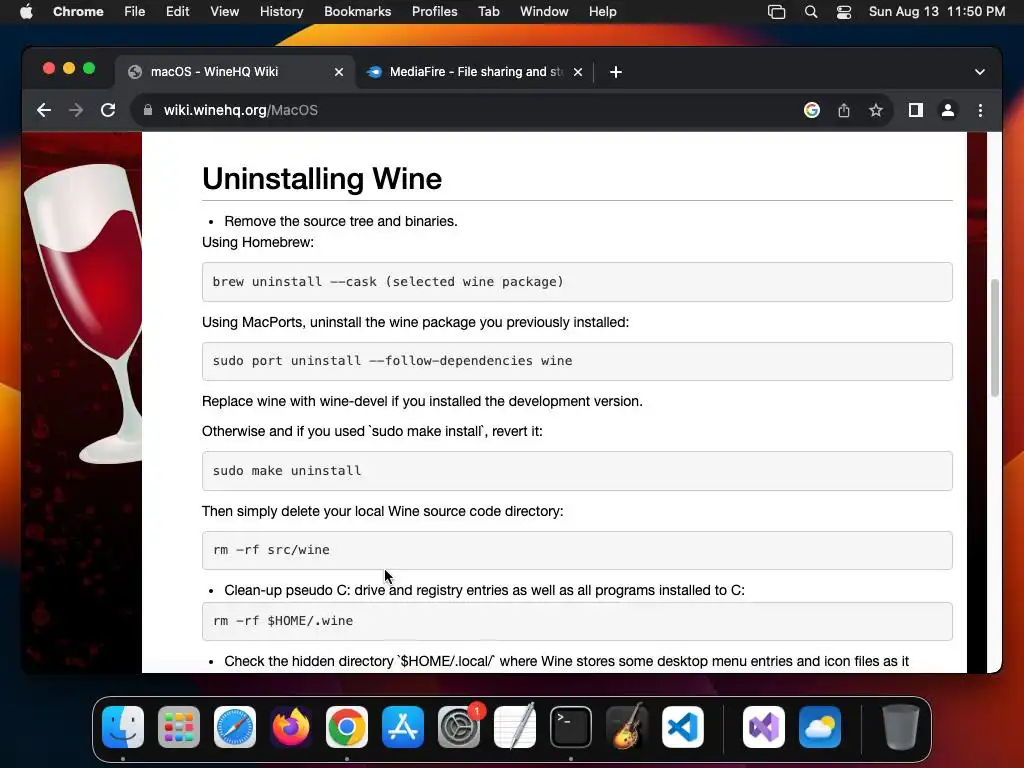
Task: Click the browser forward arrow
Action: [x=76, y=110]
